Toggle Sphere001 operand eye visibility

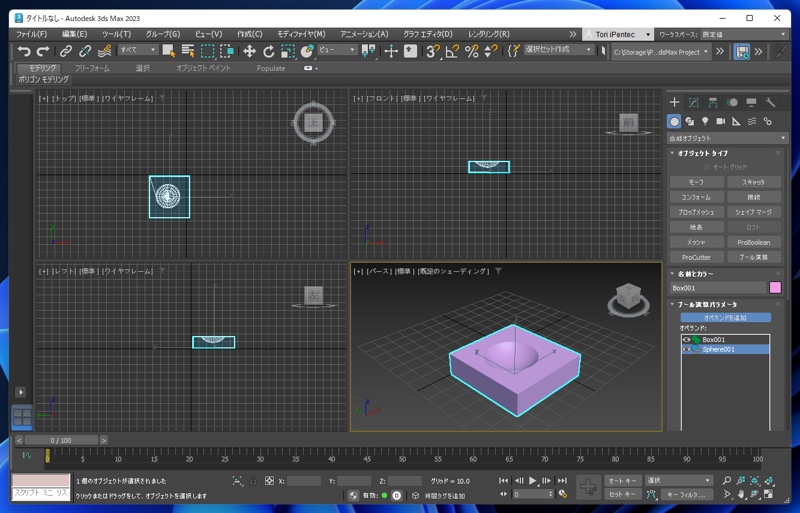686,349
